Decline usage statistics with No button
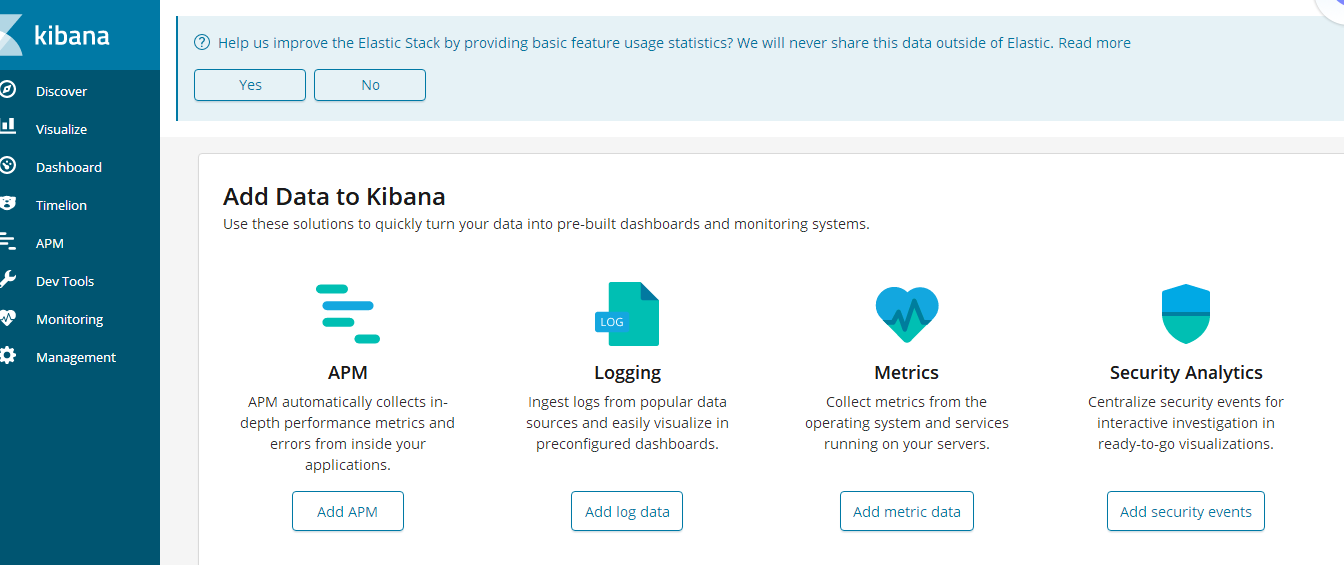 (370, 85)
